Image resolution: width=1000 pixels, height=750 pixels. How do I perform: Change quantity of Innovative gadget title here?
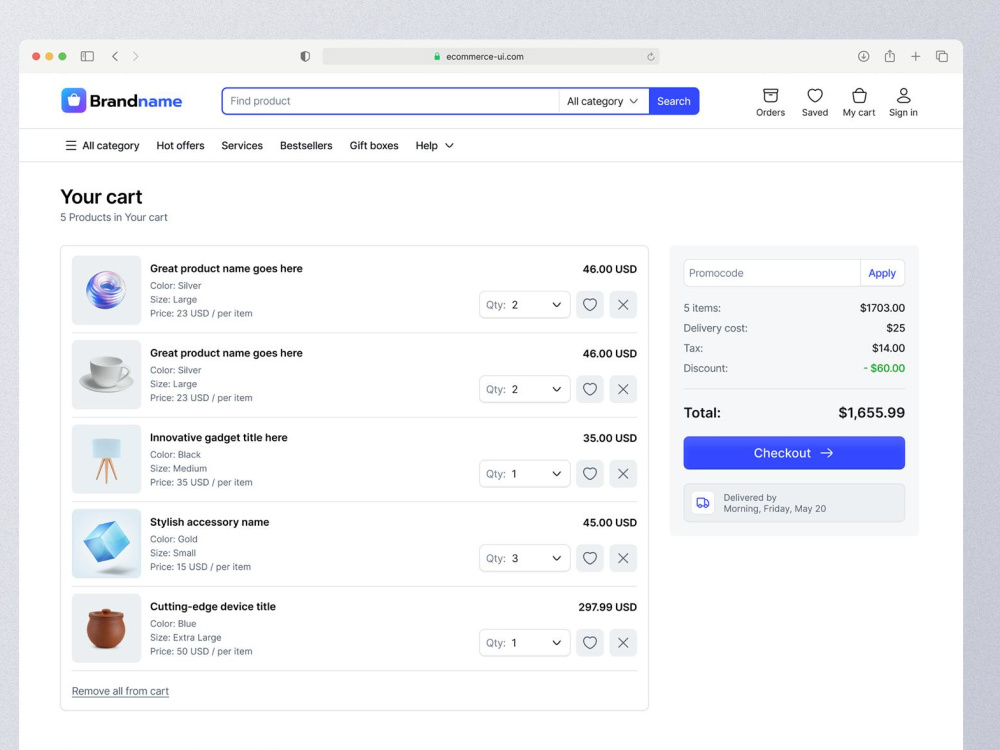point(524,474)
